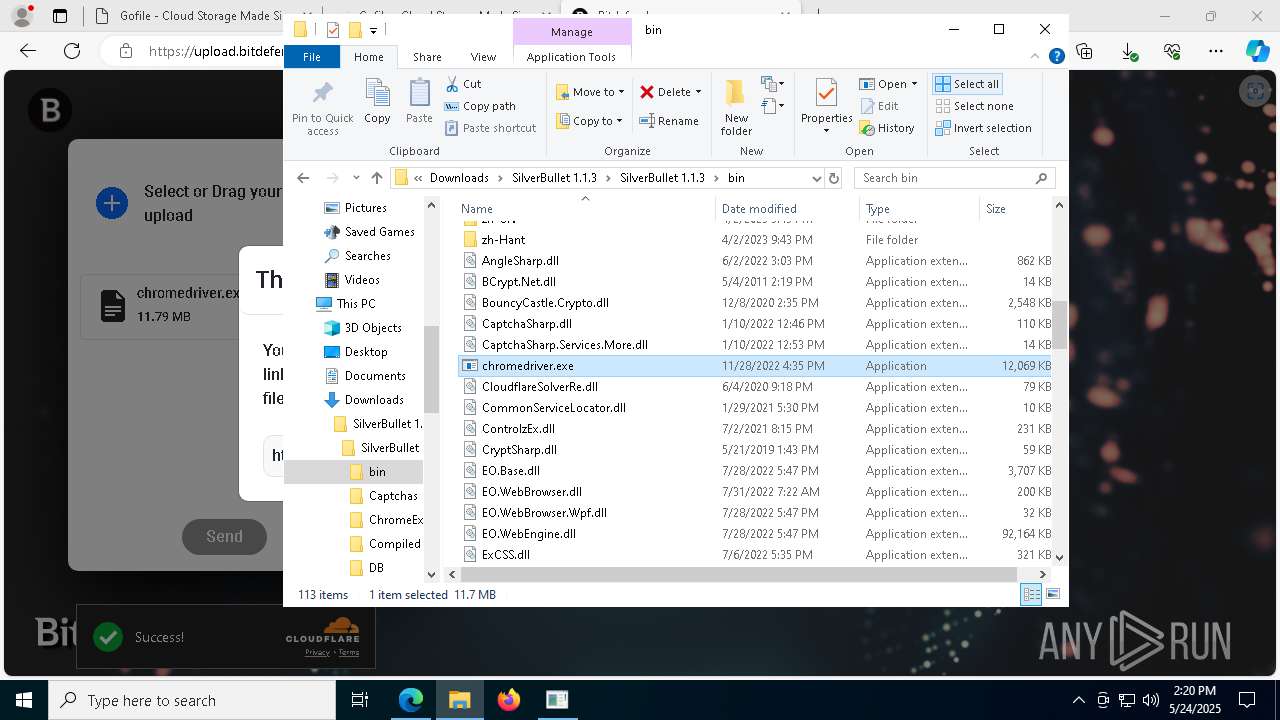This screenshot has height=720, width=1280.
Task: Click the Paste ribbon icon
Action: click(x=419, y=101)
